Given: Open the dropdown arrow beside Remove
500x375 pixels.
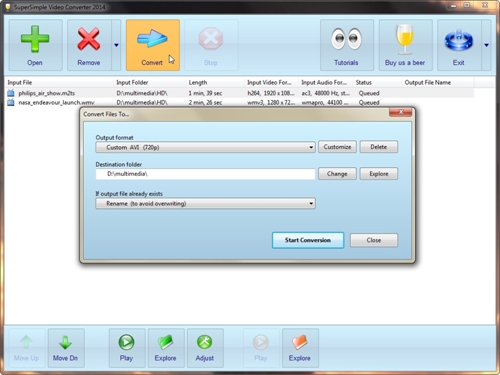Looking at the screenshot, I should tap(116, 45).
